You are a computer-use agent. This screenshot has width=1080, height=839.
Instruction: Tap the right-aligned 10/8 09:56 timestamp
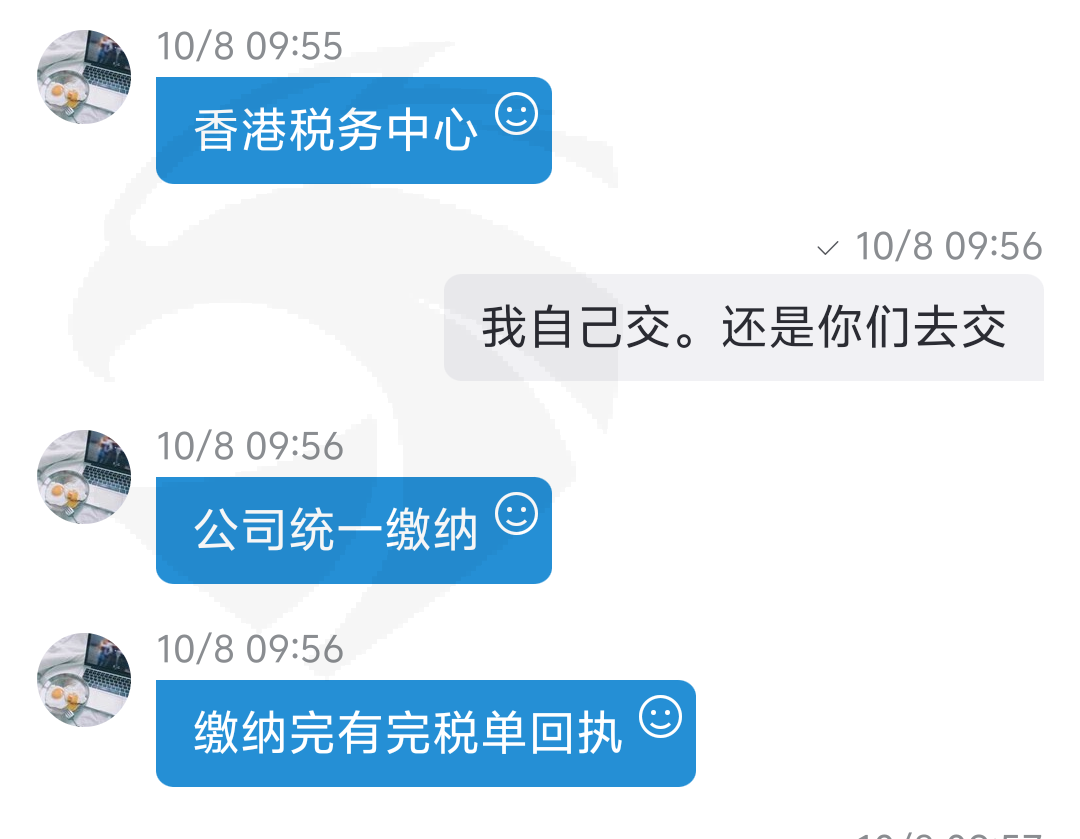coord(948,247)
